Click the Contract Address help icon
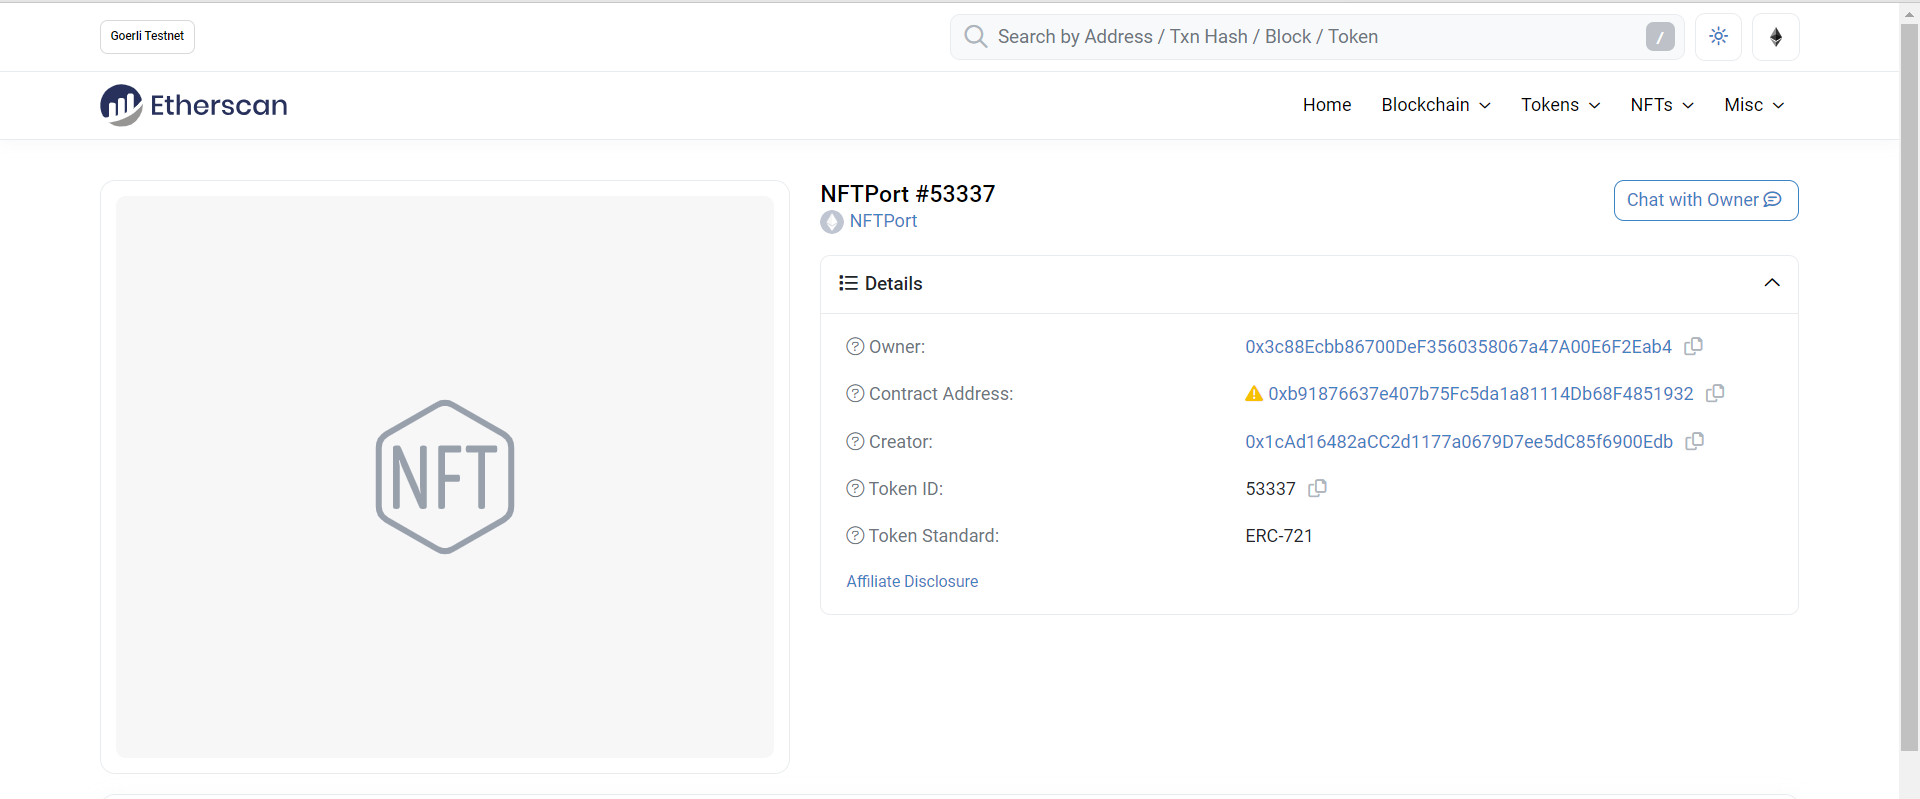 [x=855, y=394]
